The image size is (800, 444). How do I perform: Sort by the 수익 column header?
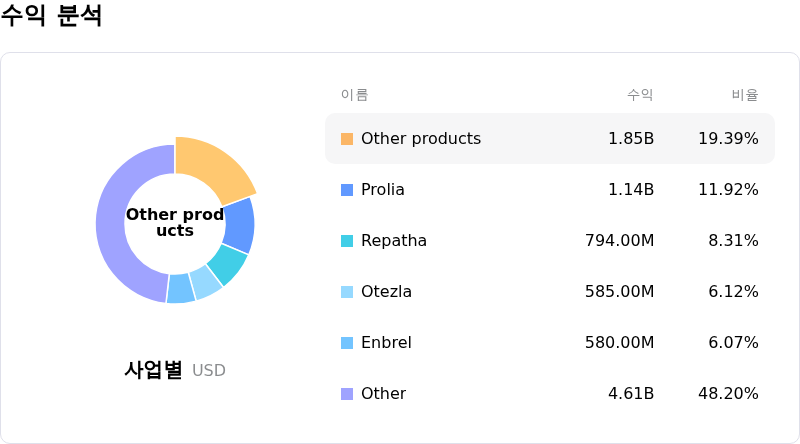coord(640,95)
